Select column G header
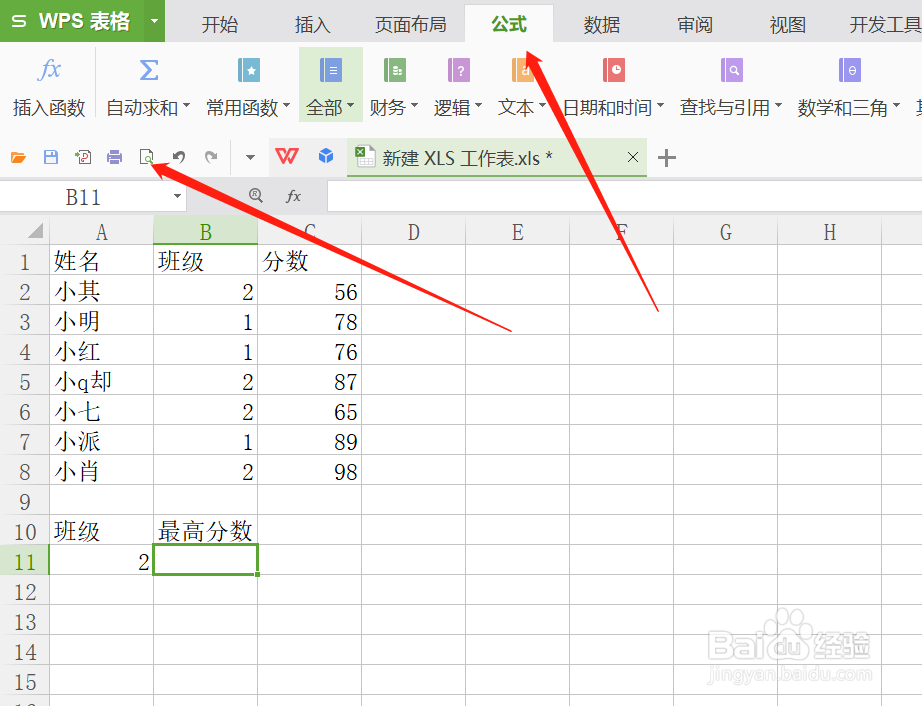The height and width of the screenshot is (706, 922). coord(725,231)
